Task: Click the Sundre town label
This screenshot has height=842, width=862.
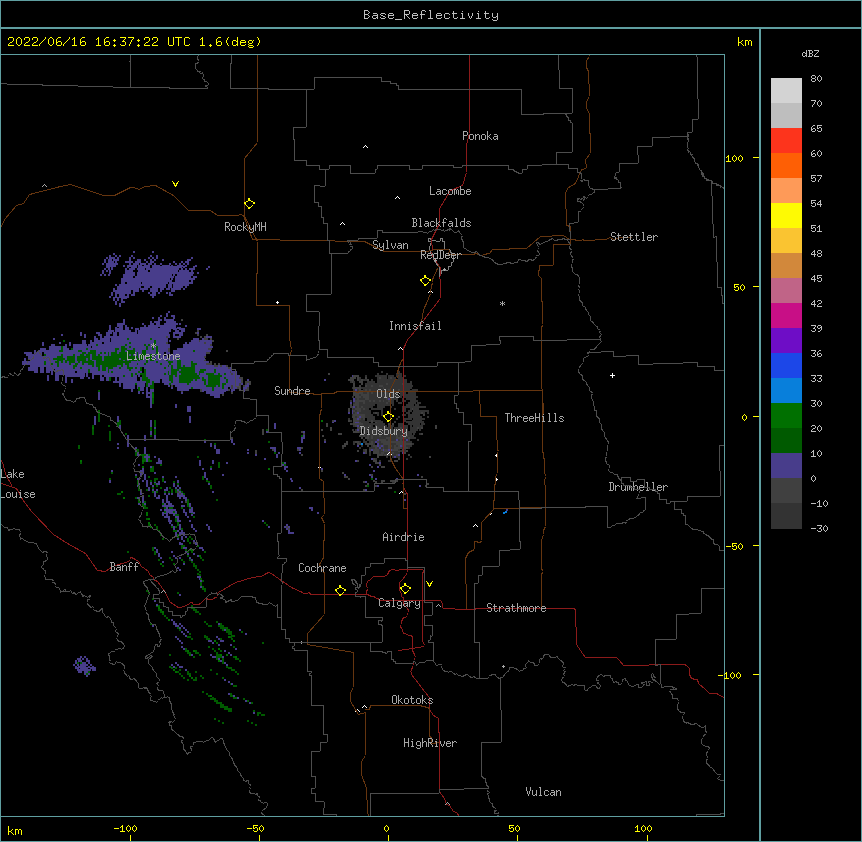Action: (292, 391)
